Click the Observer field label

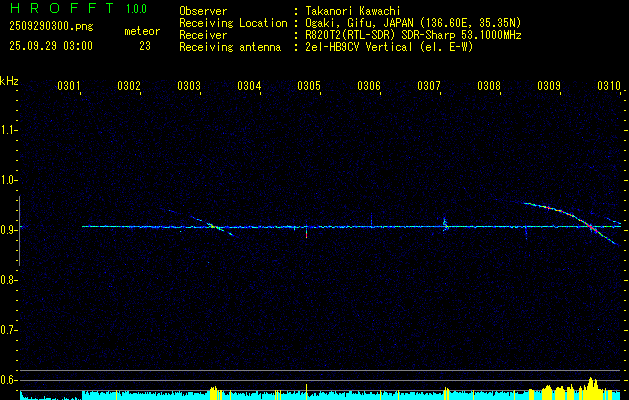coord(203,11)
